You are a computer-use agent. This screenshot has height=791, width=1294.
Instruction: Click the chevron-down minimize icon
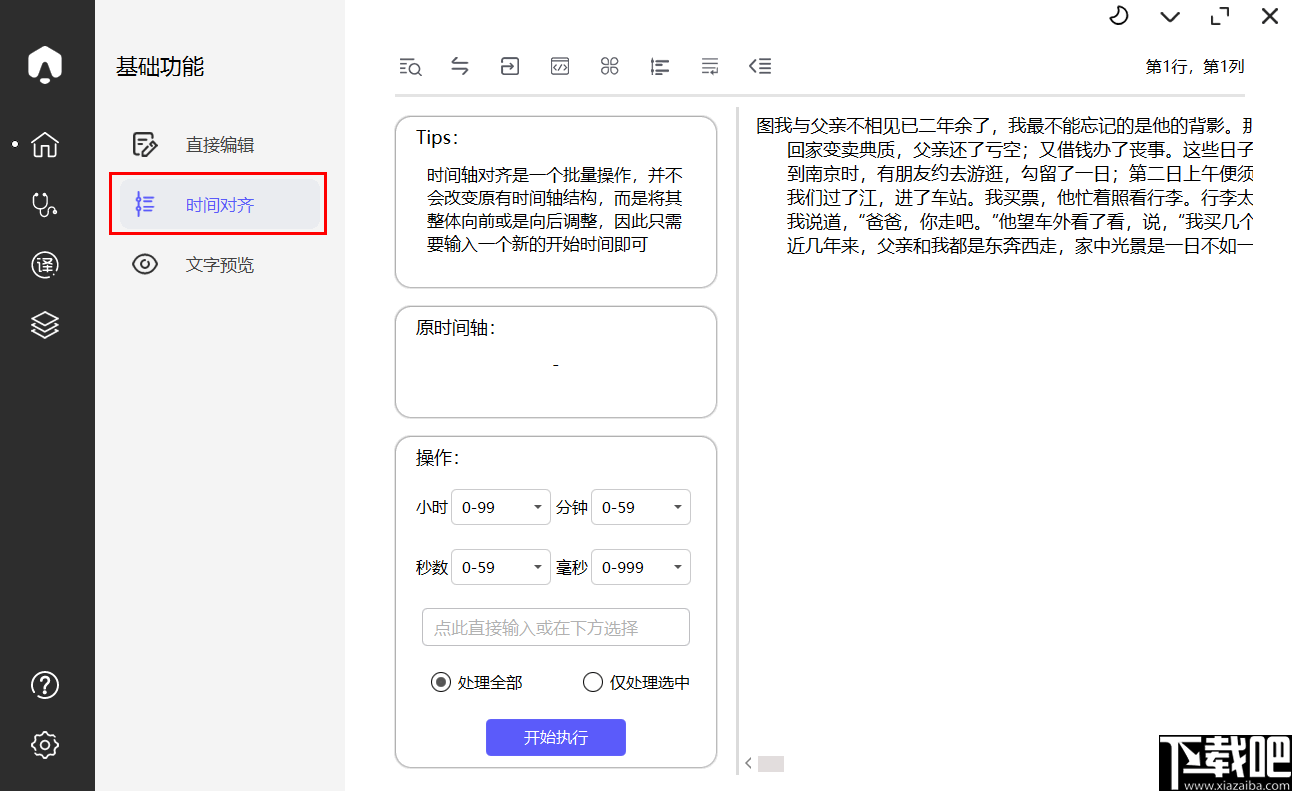pos(1169,17)
